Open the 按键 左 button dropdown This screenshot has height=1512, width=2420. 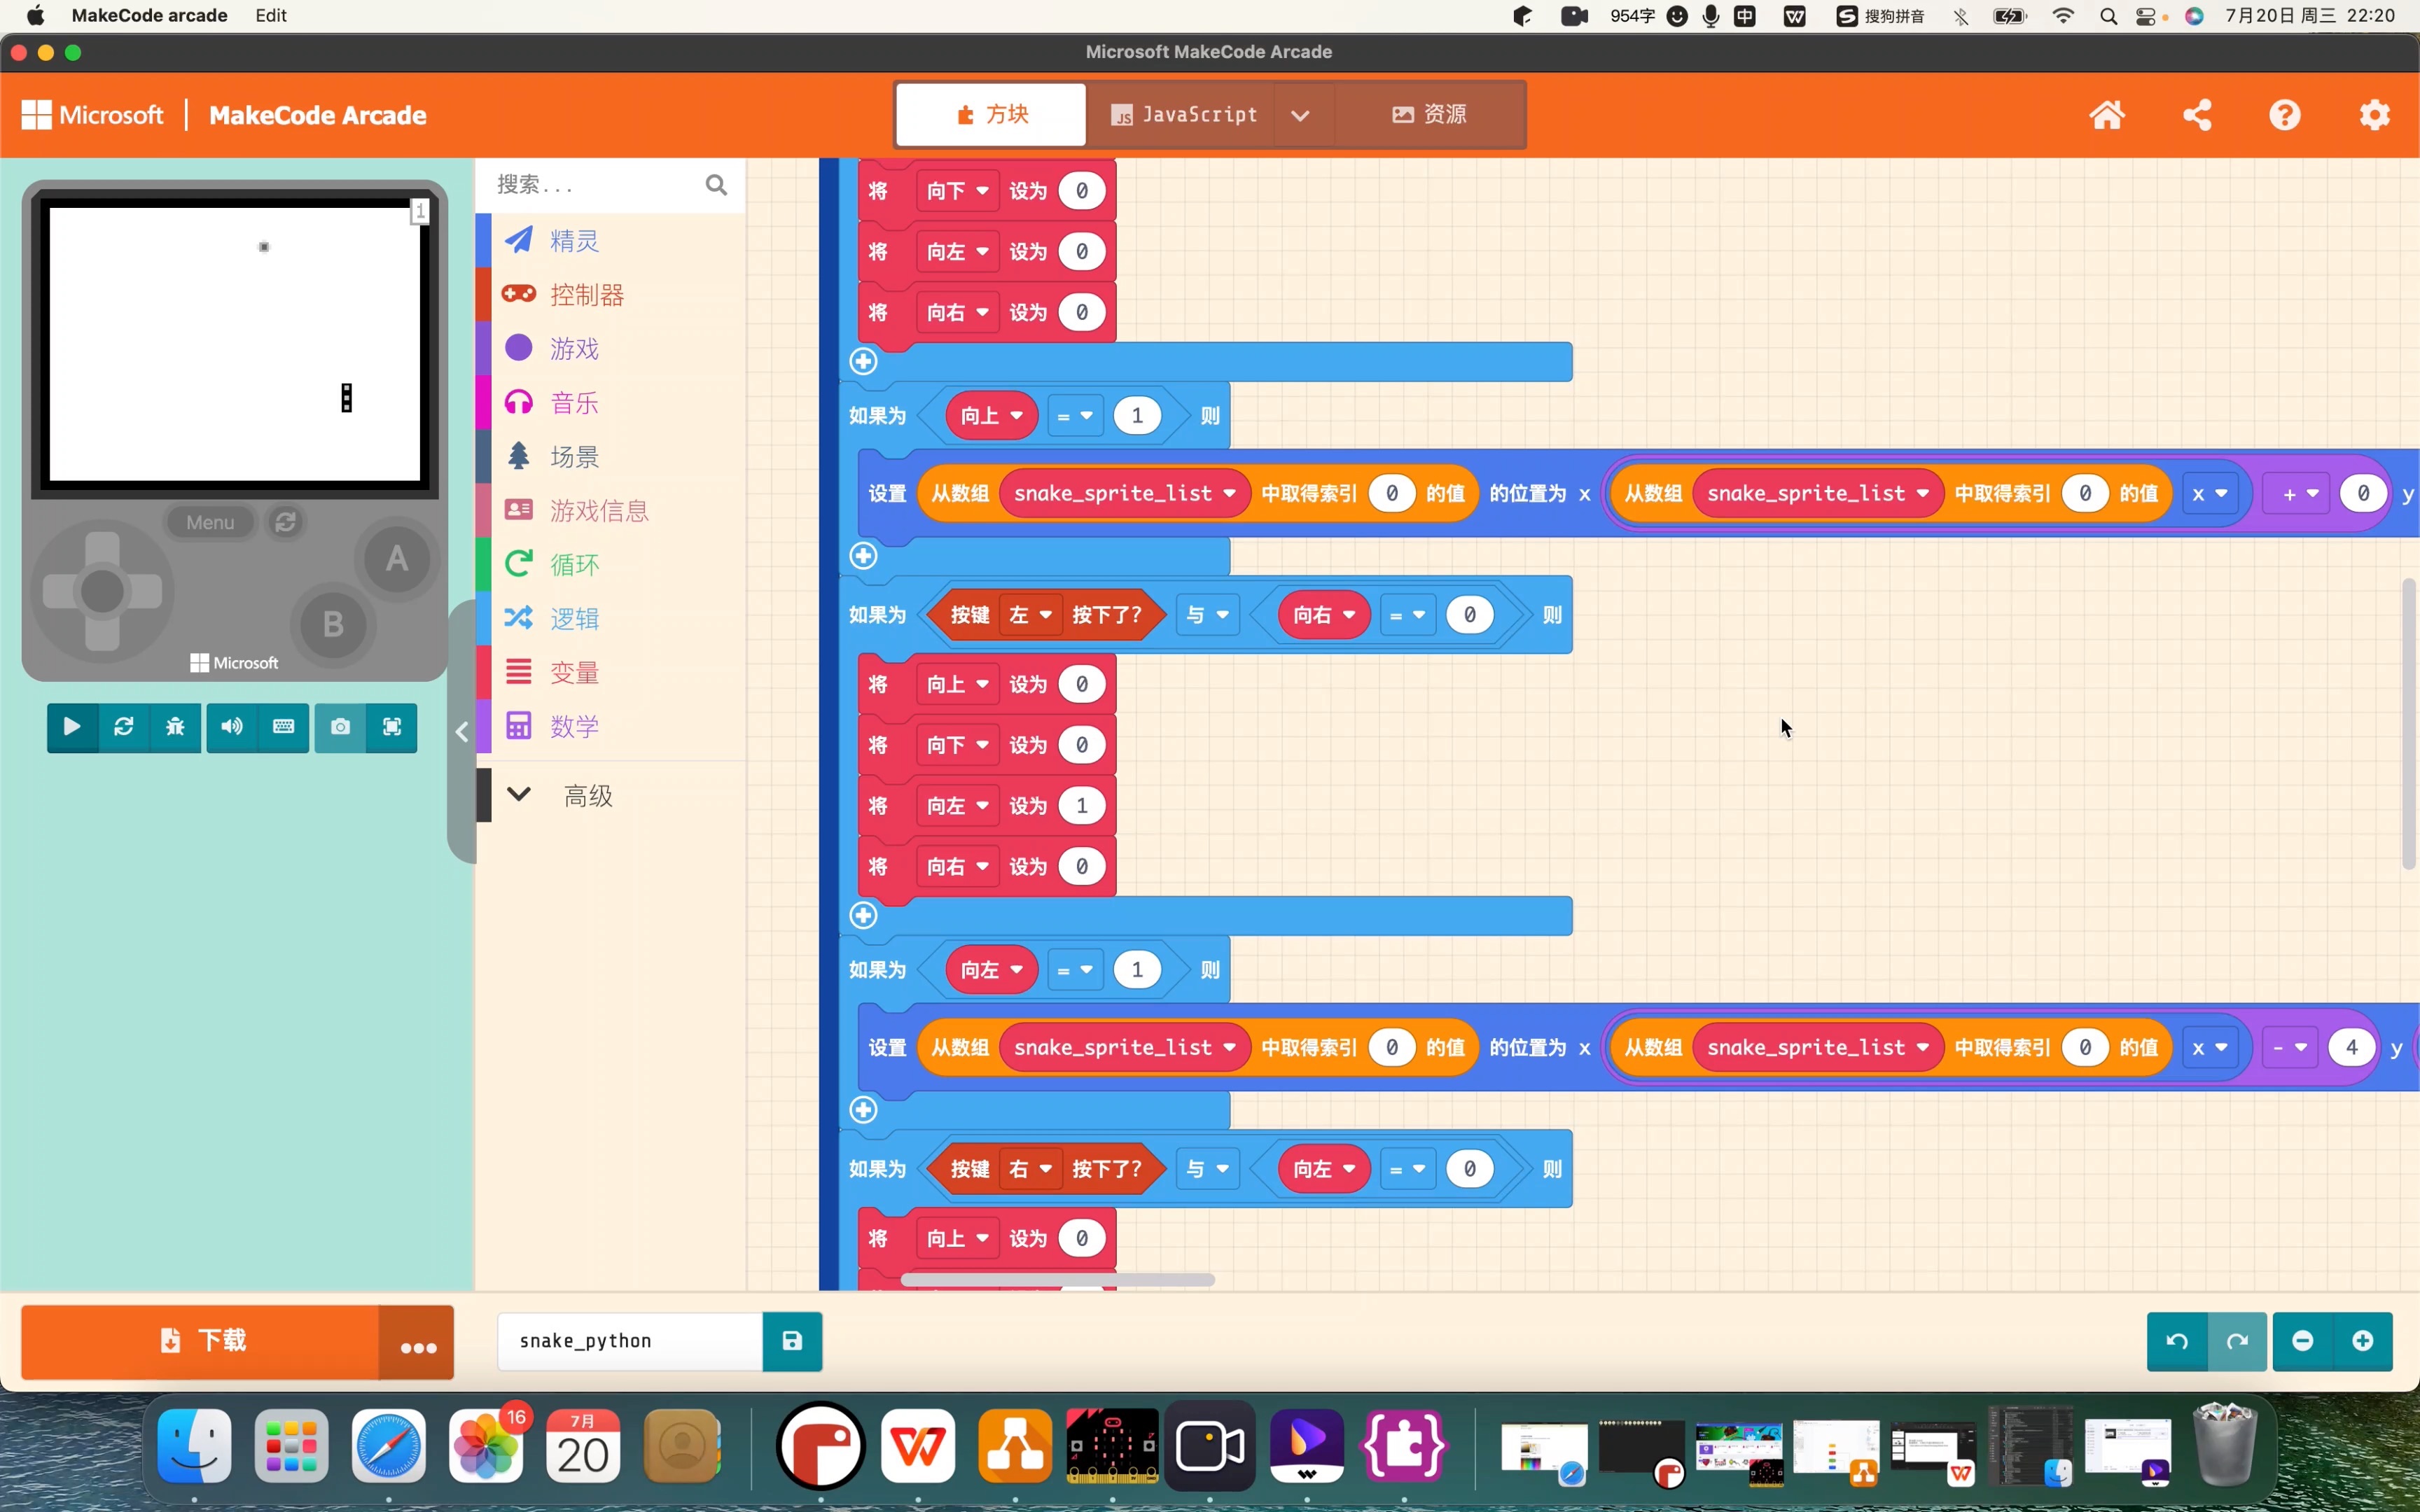pos(1030,615)
